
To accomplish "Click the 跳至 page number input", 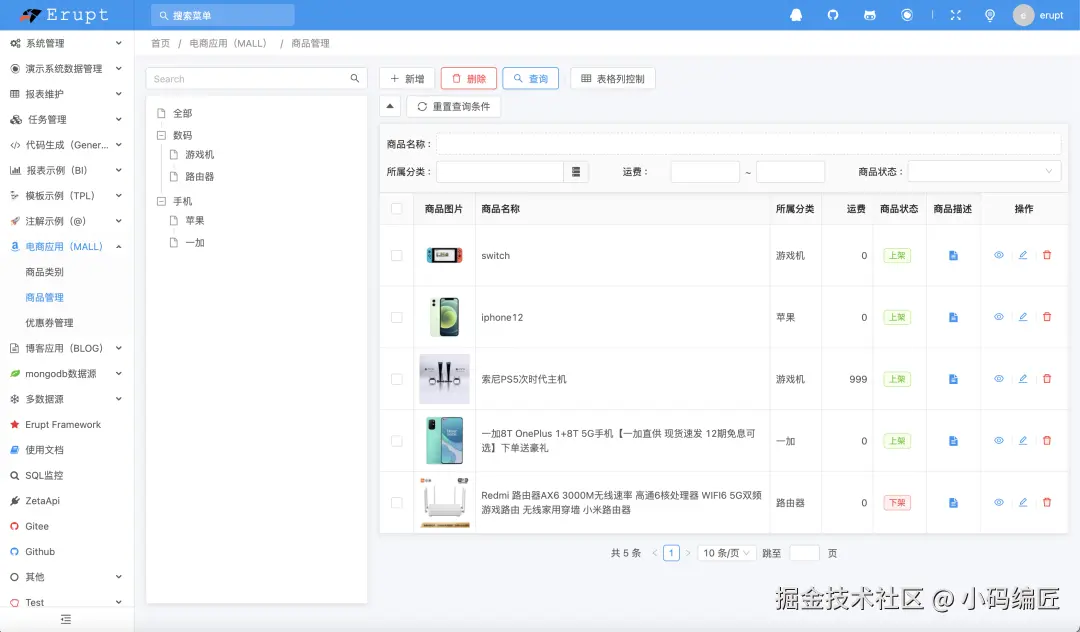I will click(804, 553).
